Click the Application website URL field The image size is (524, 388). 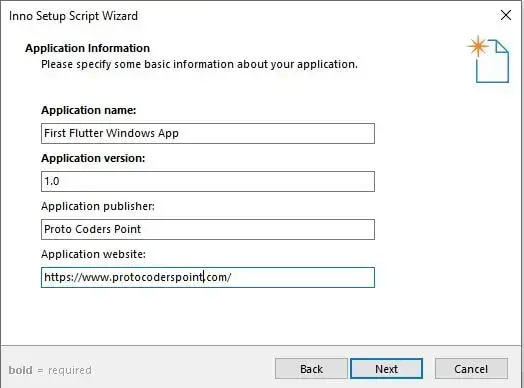point(208,277)
